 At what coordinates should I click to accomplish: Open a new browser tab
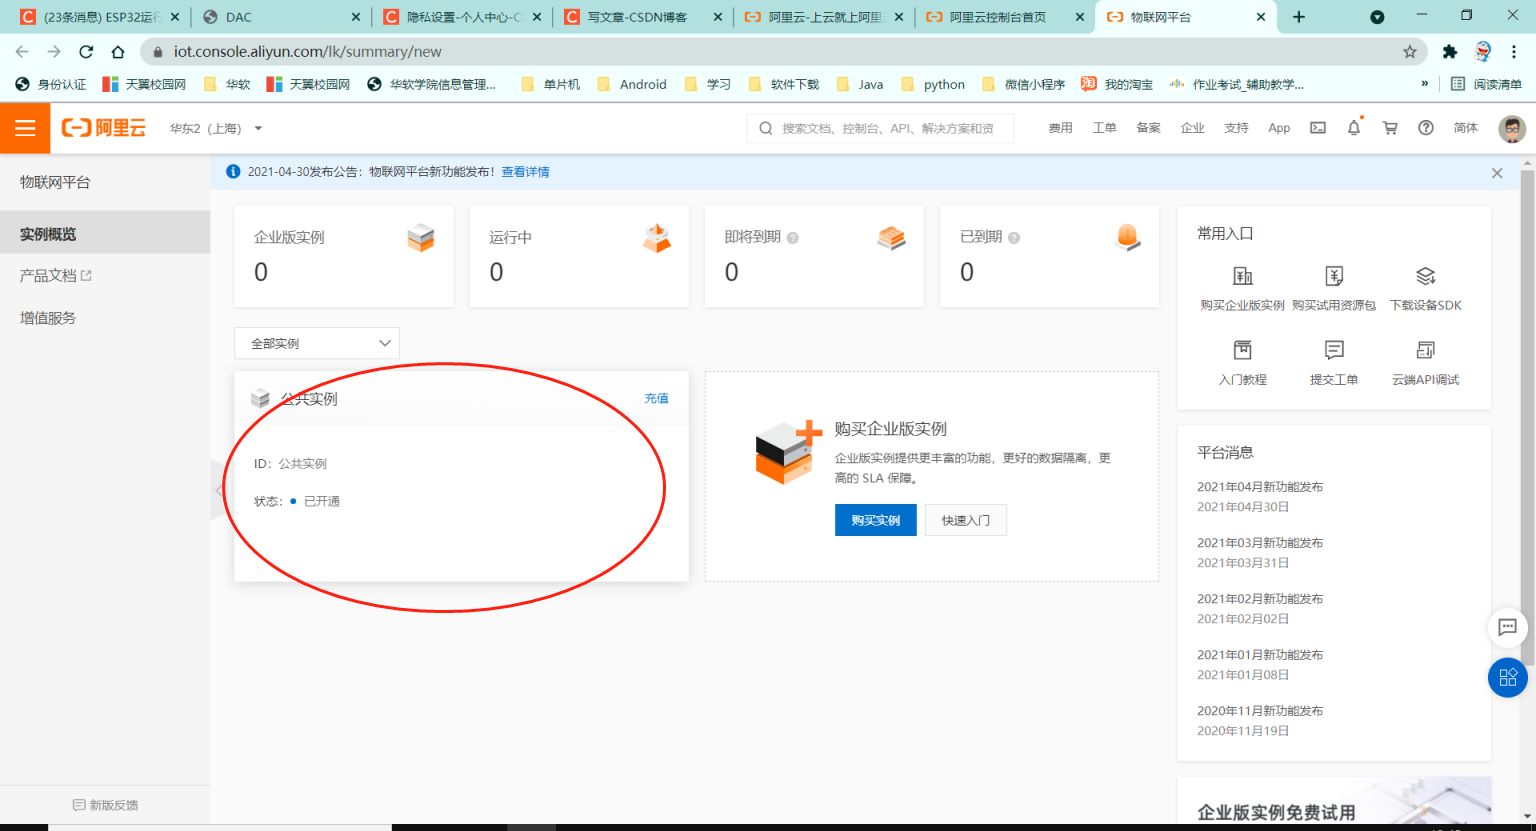(x=1299, y=17)
